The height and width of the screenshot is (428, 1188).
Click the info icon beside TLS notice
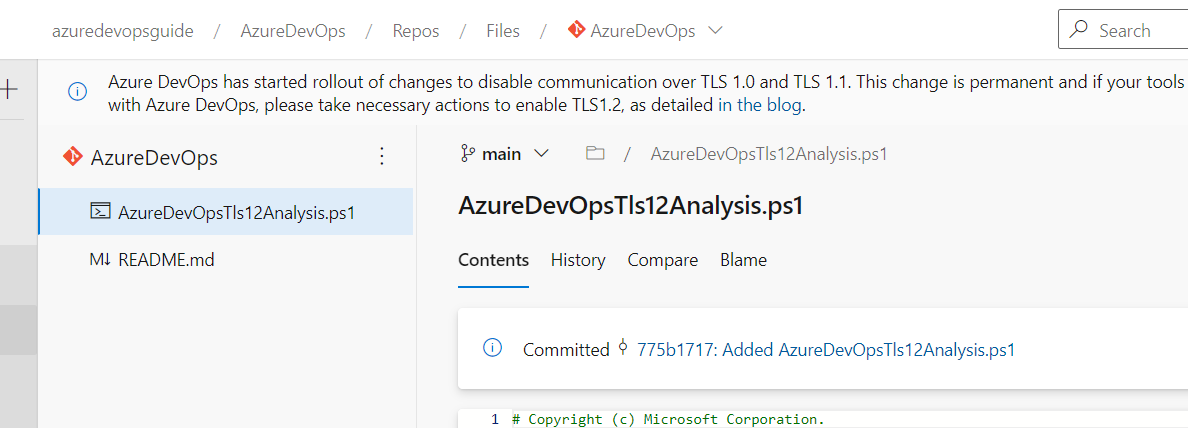(x=77, y=92)
